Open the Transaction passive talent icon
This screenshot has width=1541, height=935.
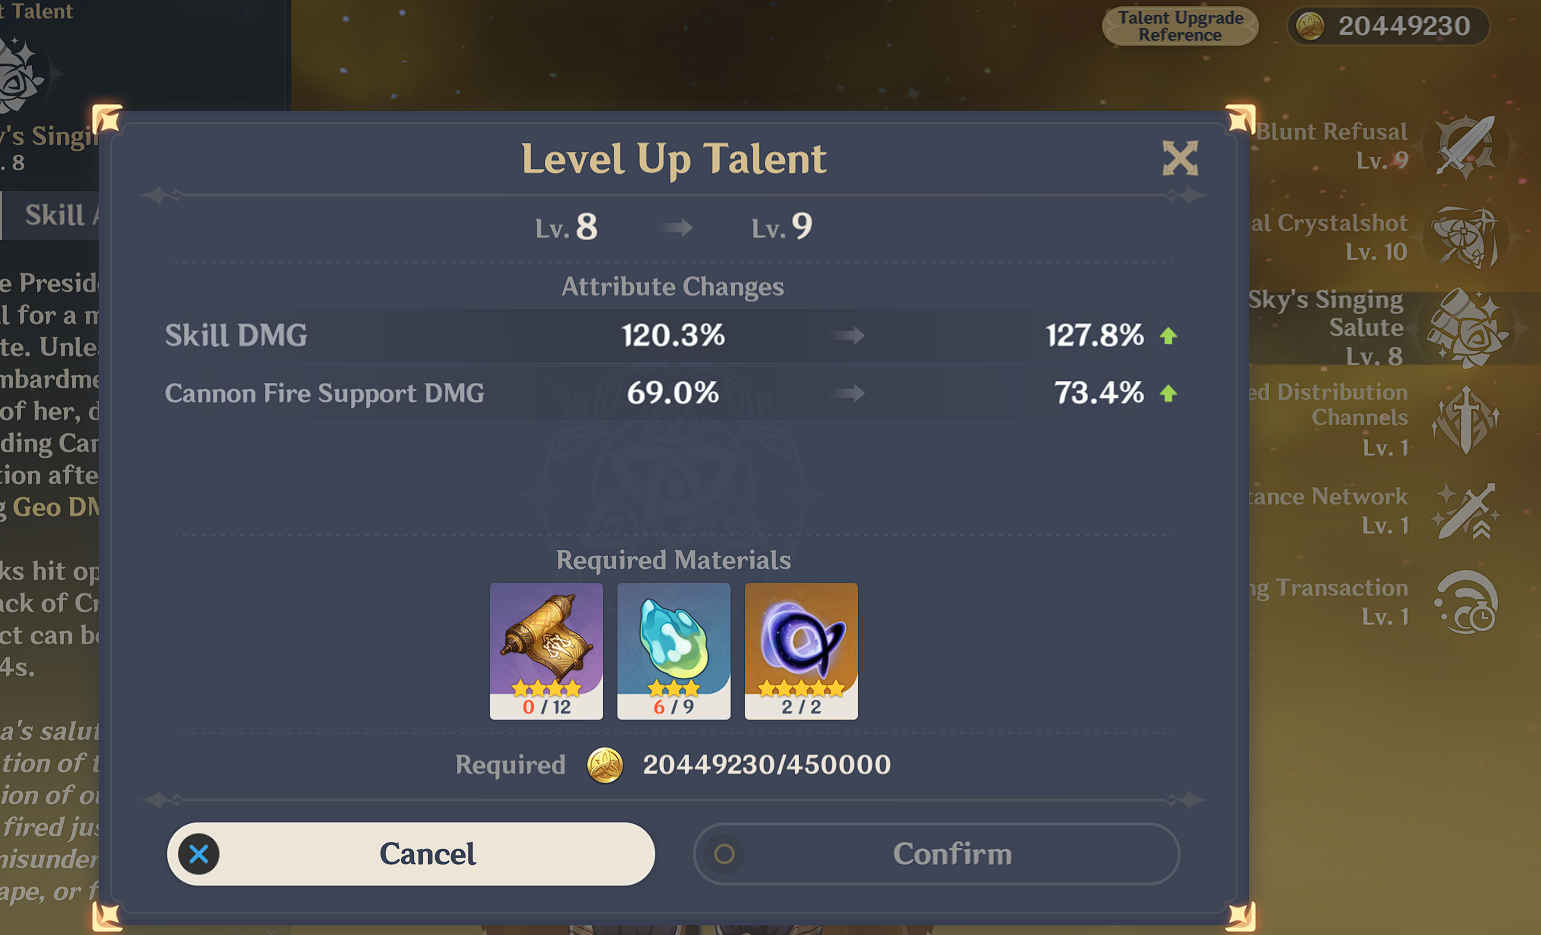pos(1466,602)
